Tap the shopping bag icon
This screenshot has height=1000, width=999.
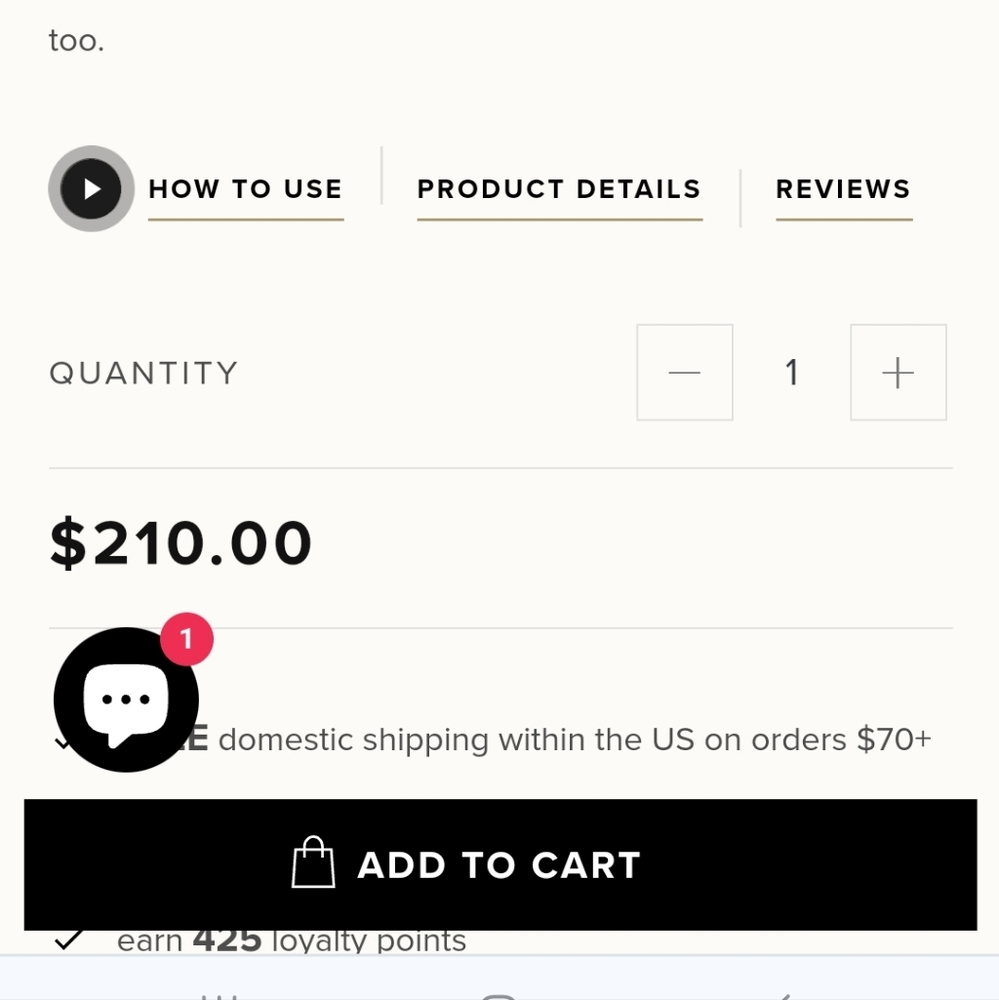point(313,862)
